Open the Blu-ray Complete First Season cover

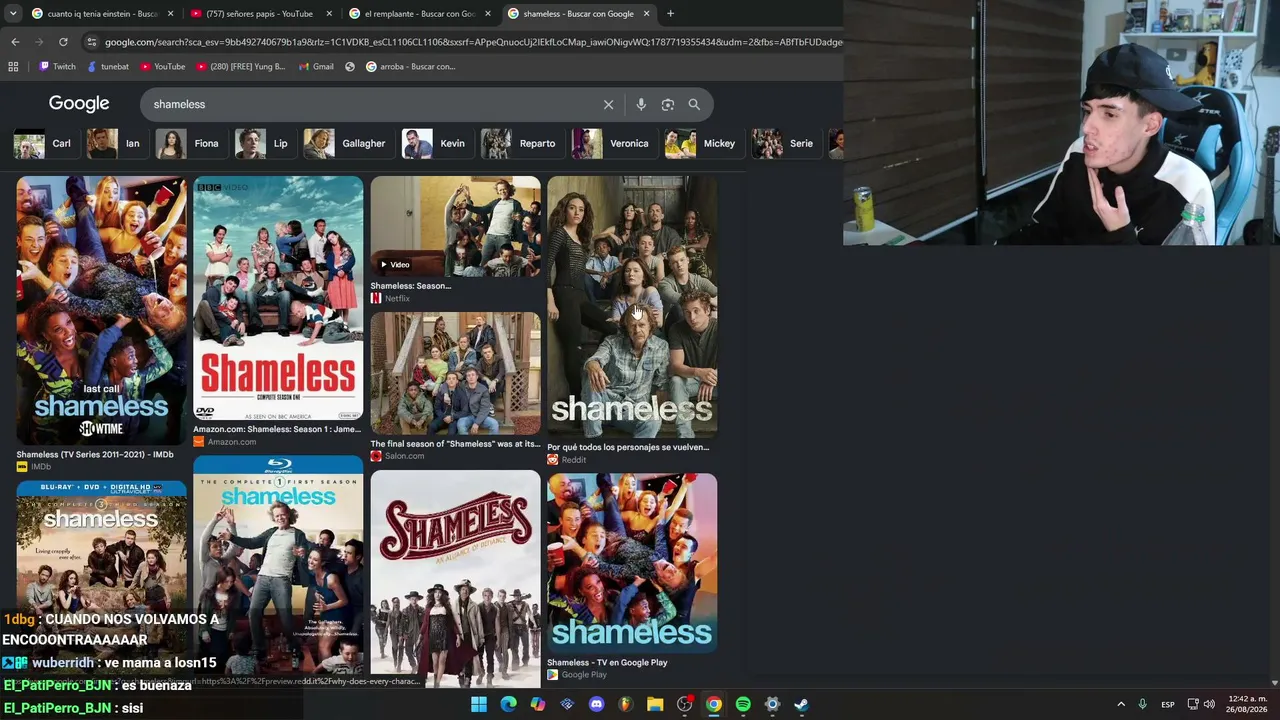278,565
